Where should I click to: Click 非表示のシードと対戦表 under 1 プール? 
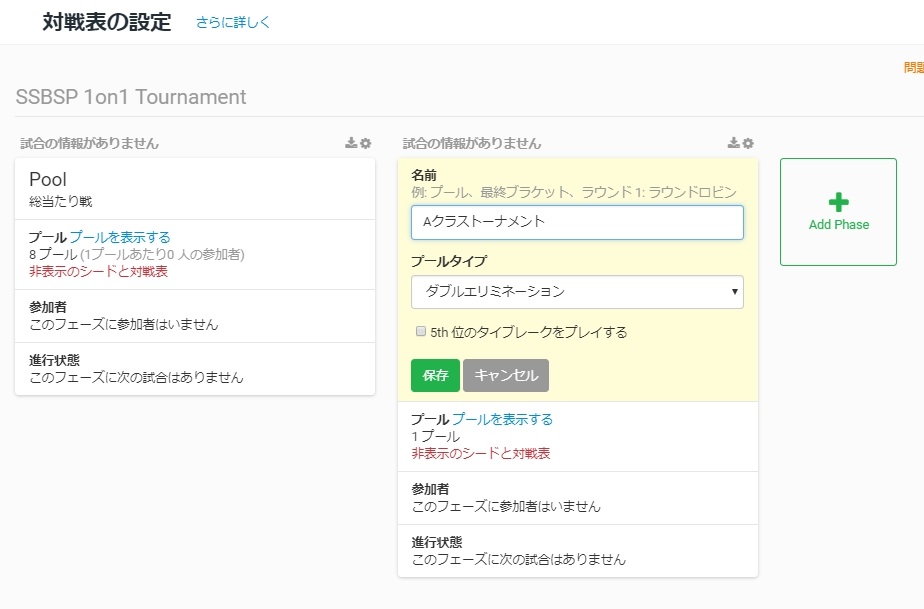[481, 453]
